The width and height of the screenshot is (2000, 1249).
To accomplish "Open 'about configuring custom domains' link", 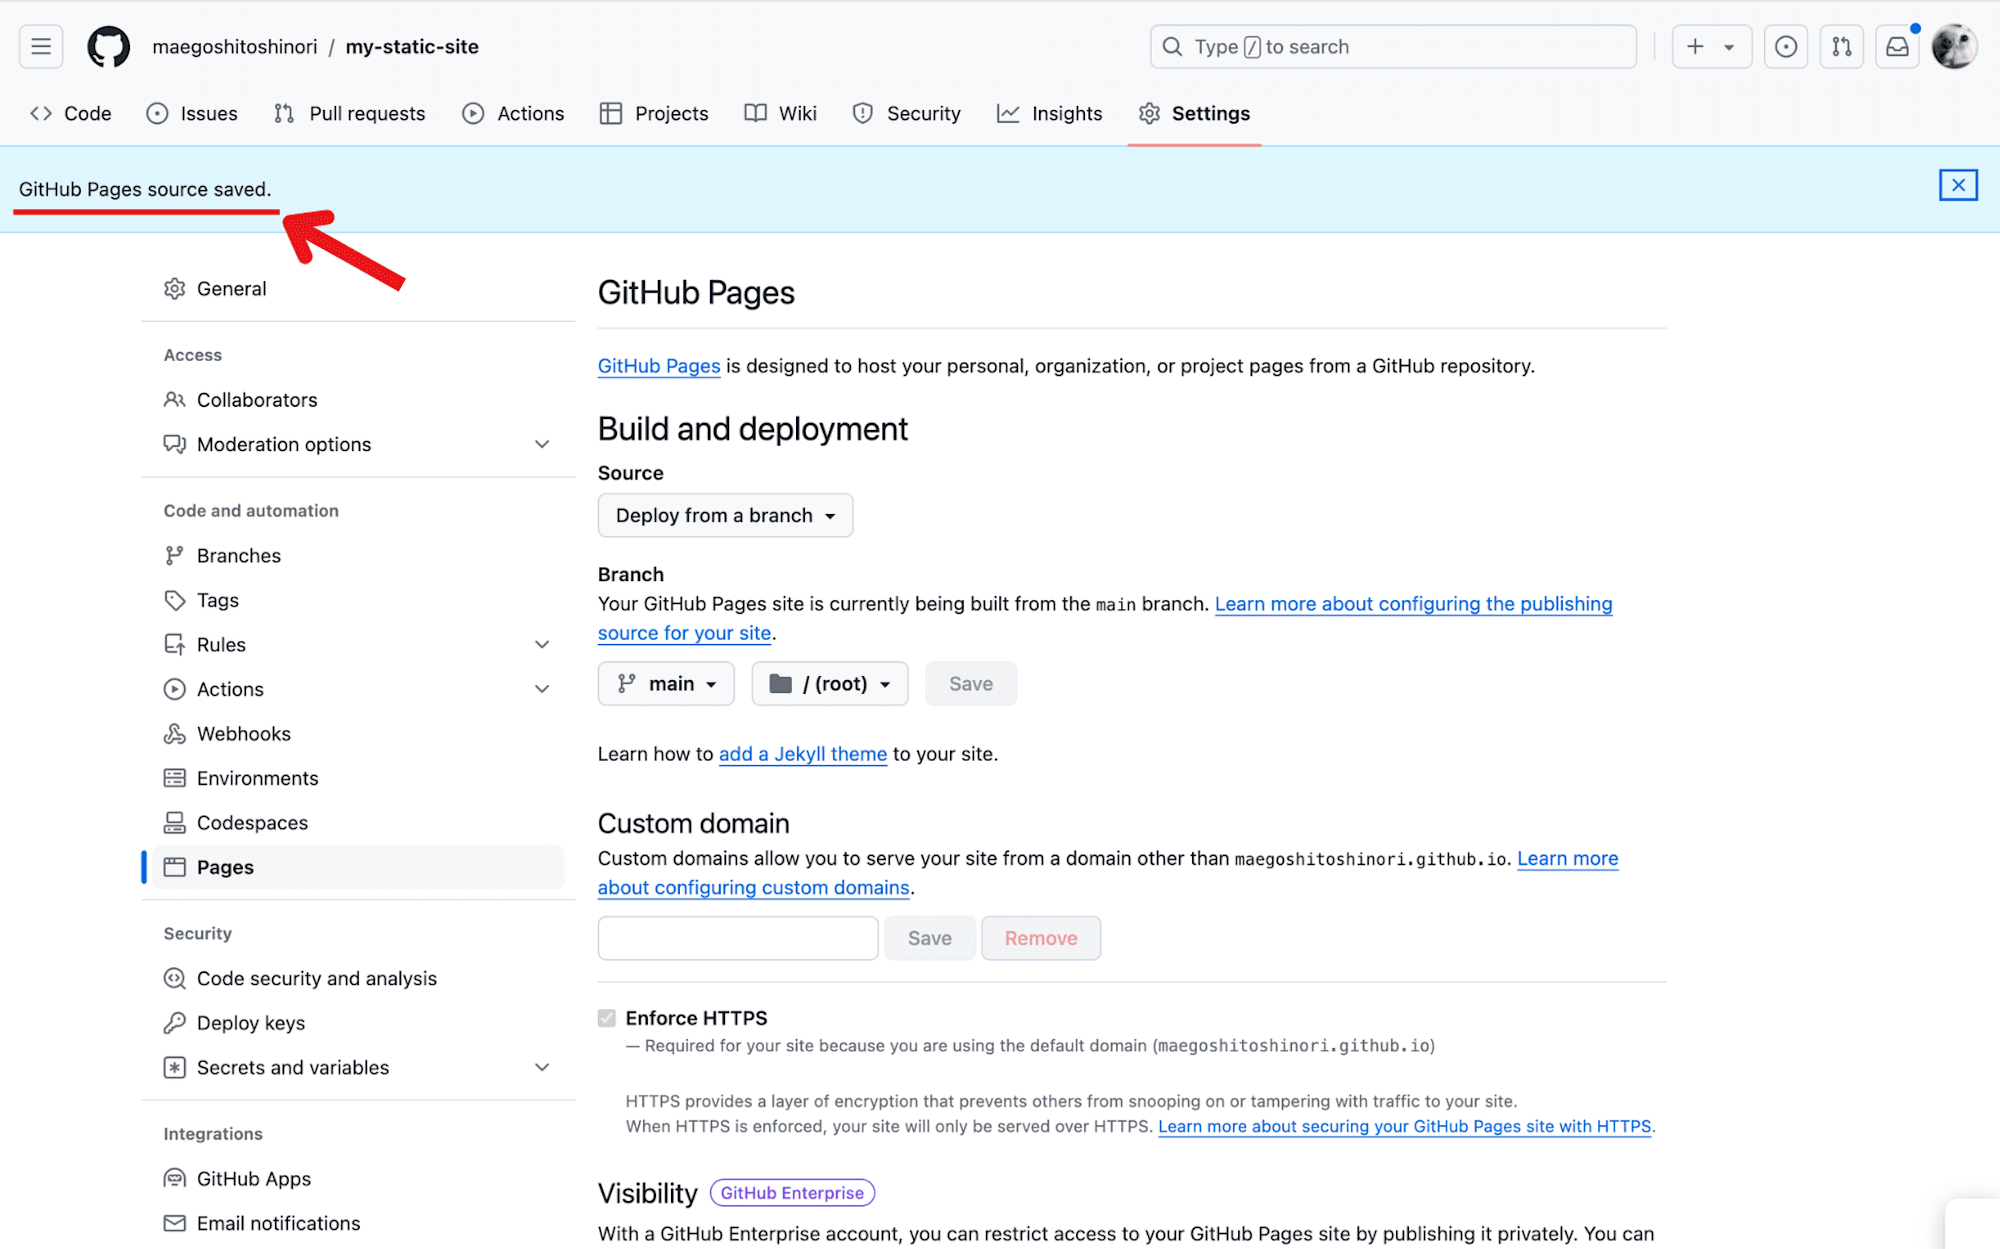I will point(754,888).
